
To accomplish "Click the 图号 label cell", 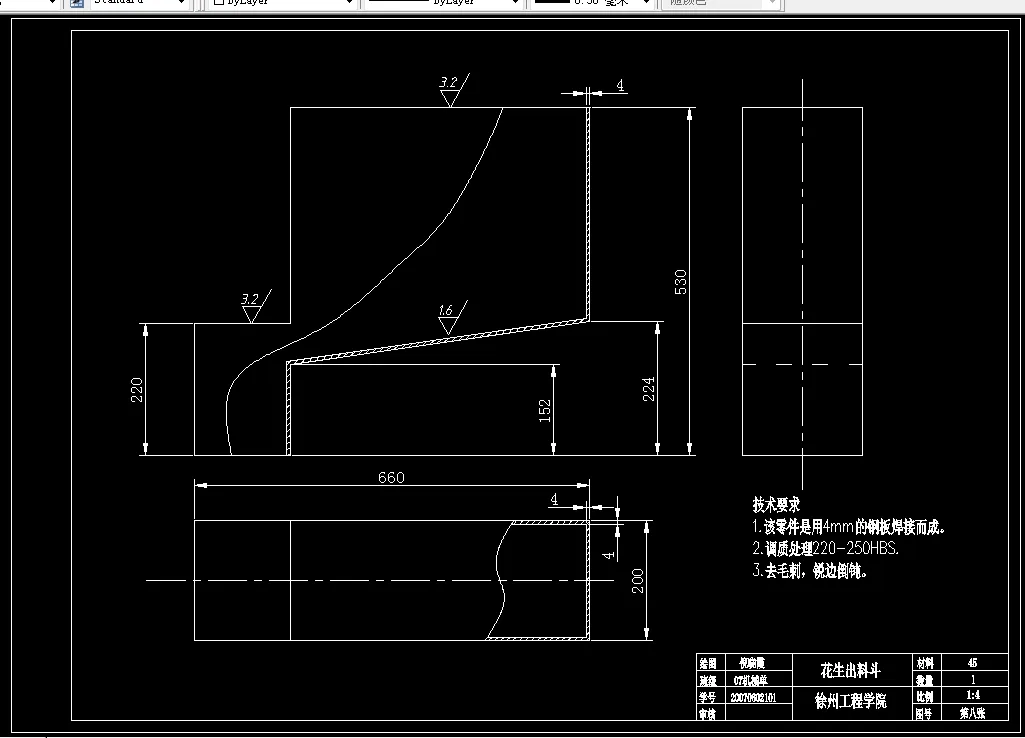I will click(x=925, y=713).
